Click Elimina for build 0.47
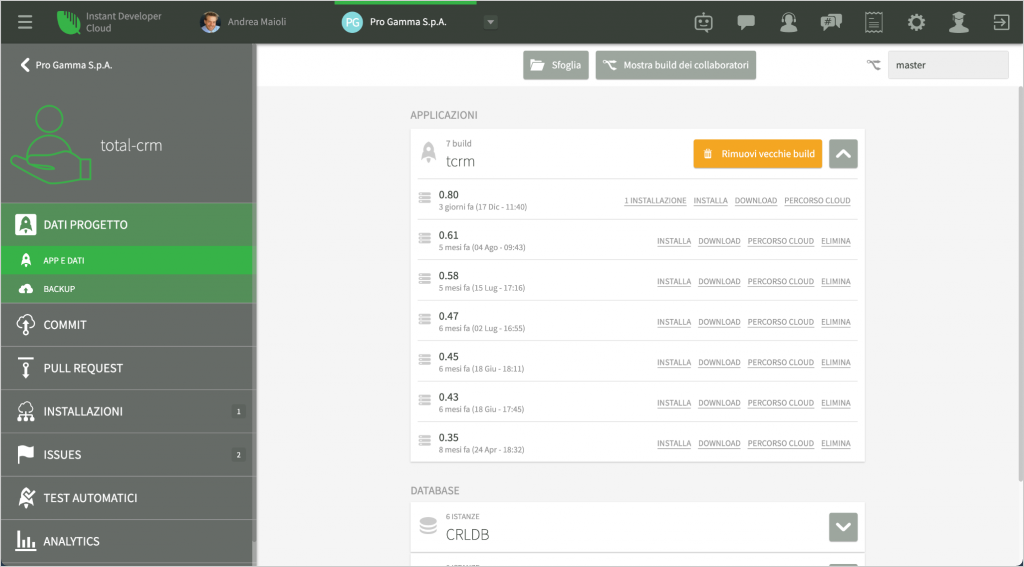 pyautogui.click(x=835, y=322)
